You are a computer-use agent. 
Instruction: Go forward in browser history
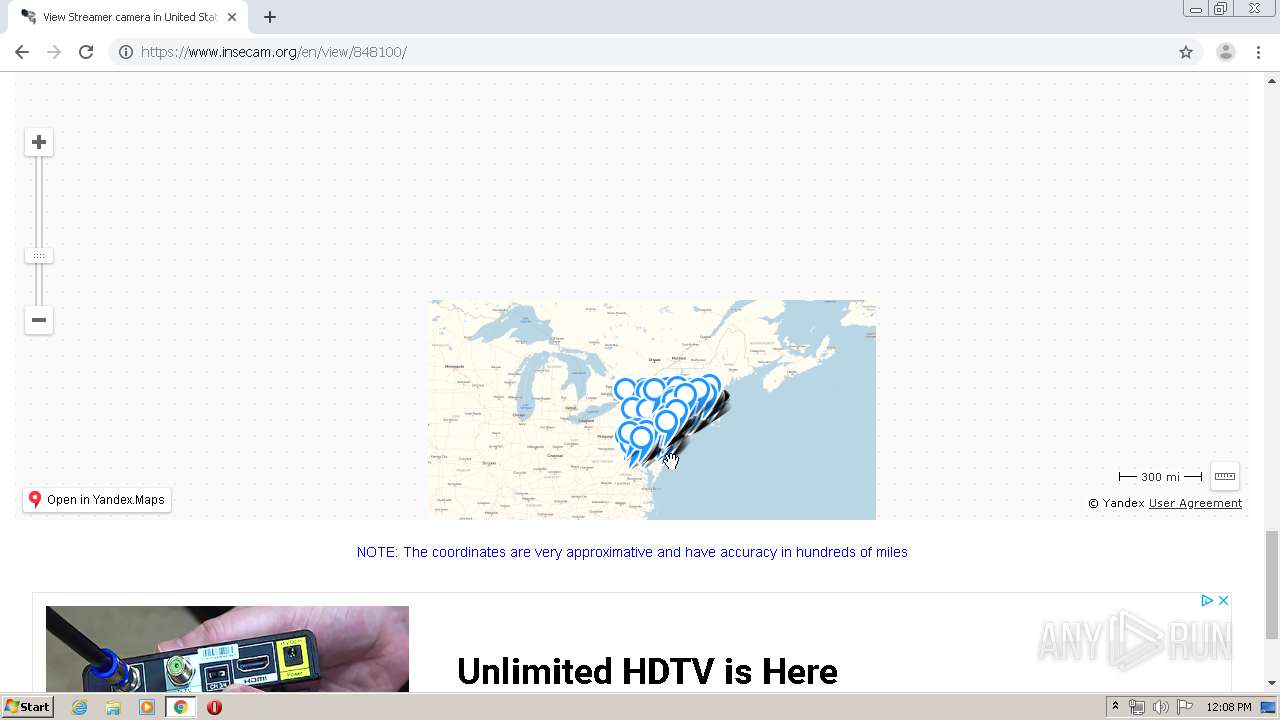tap(54, 52)
